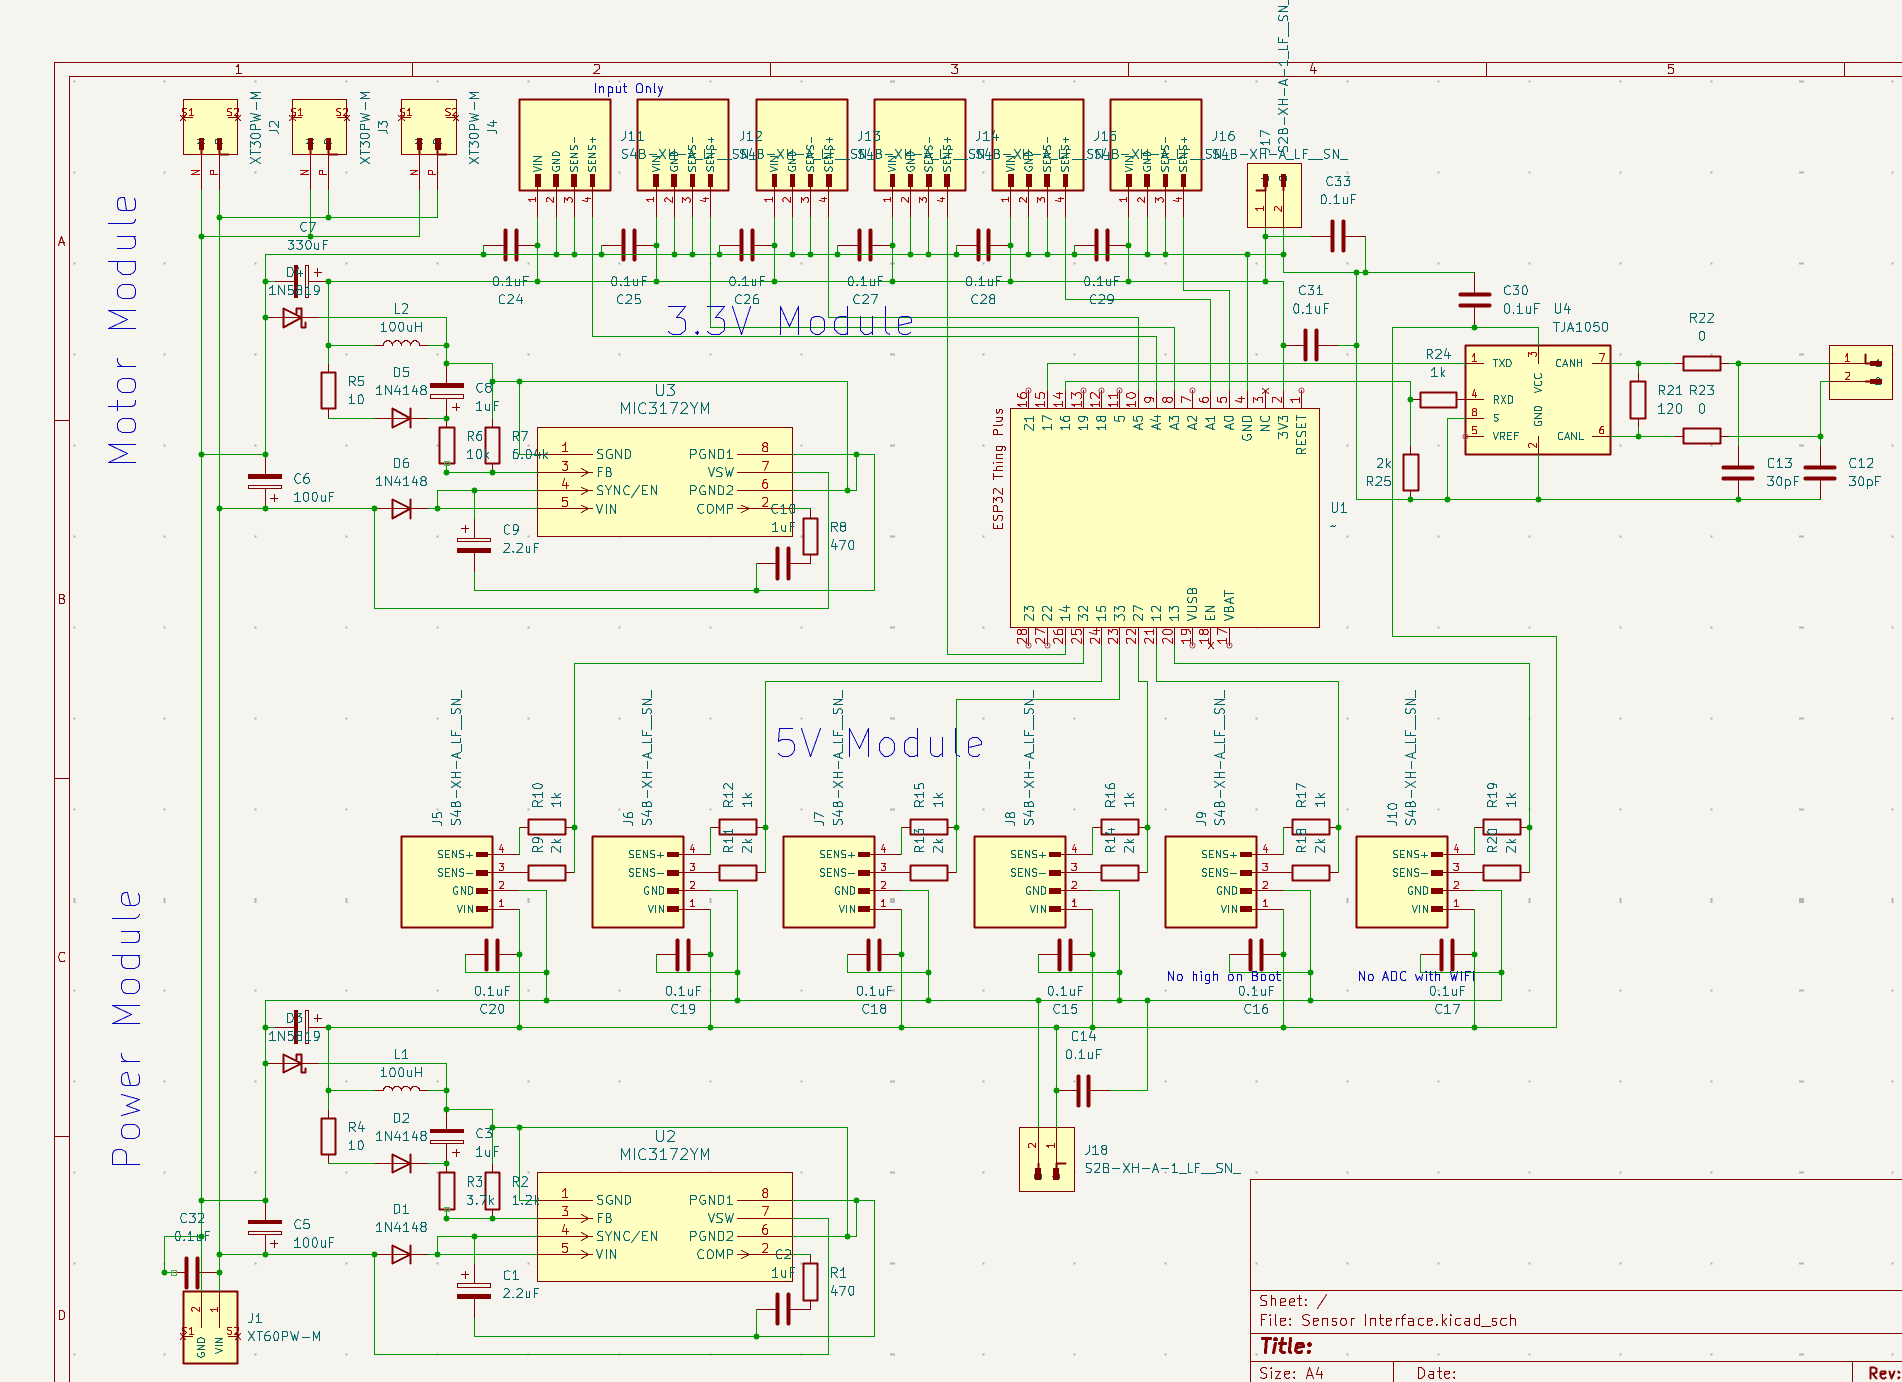Click the inductor L2 100uH symbol

click(401, 345)
